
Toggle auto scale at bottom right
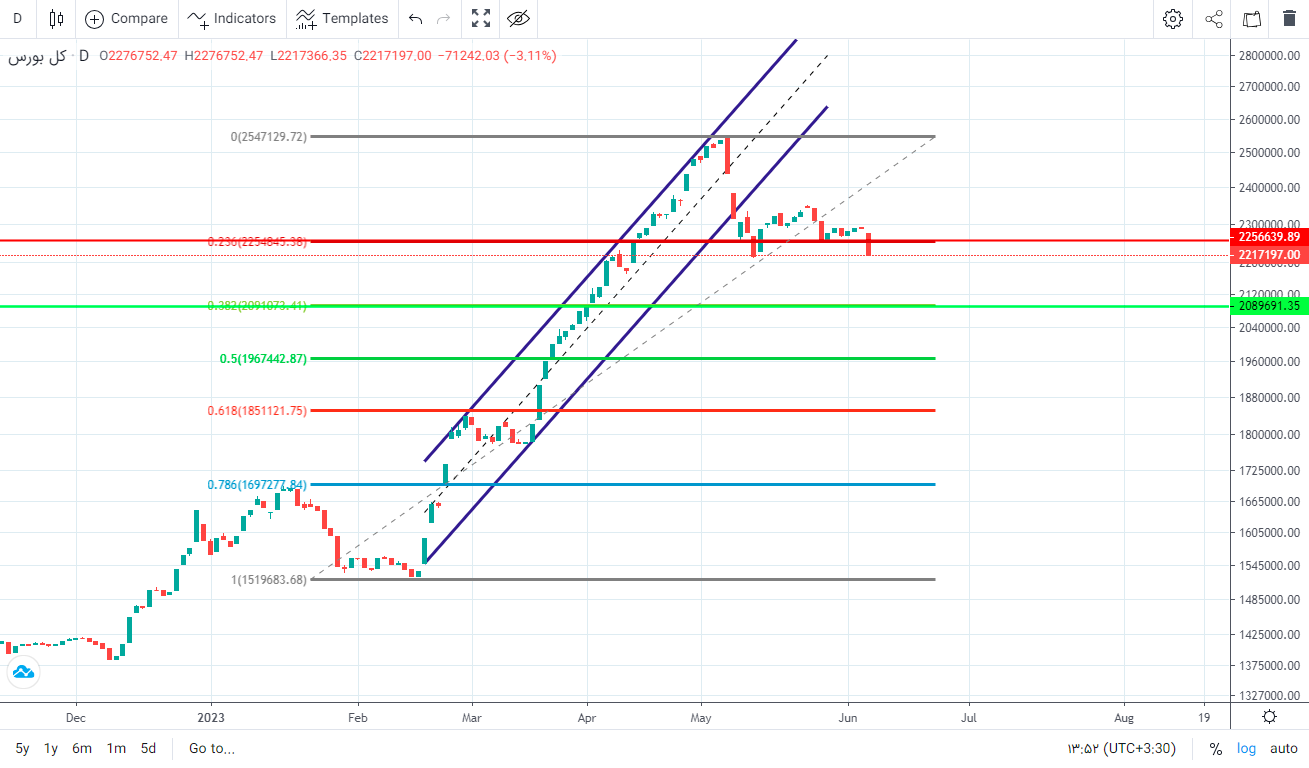click(1283, 748)
